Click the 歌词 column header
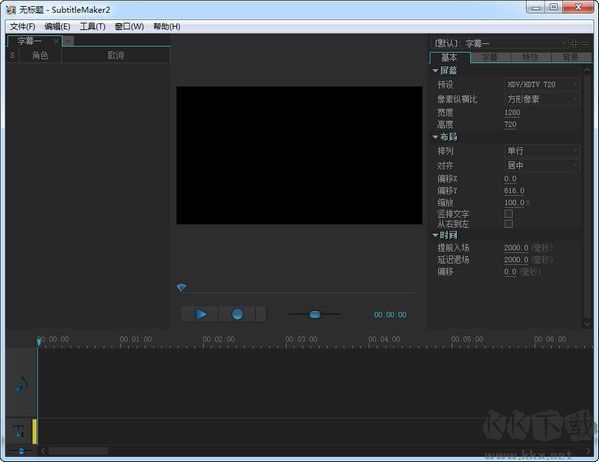 click(116, 55)
